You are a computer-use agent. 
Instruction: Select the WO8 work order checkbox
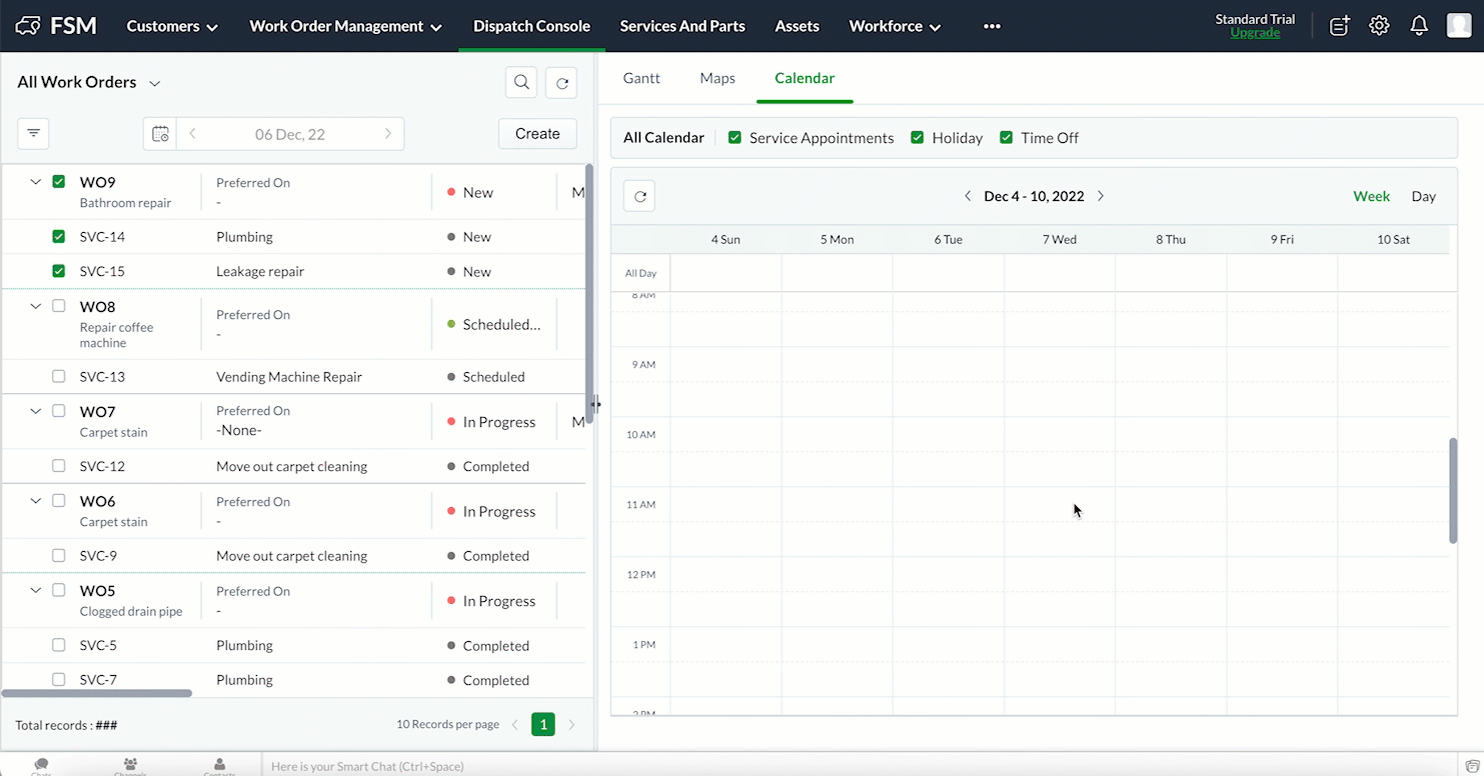(x=59, y=306)
